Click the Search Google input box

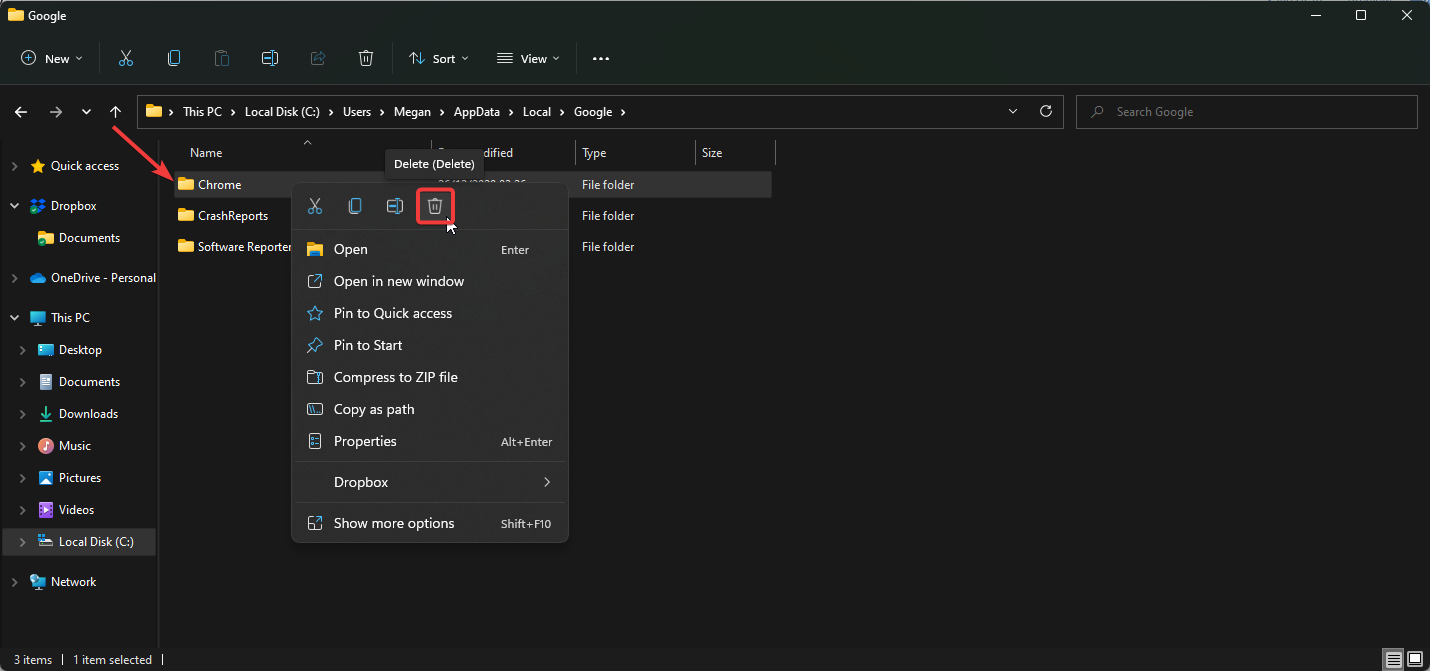click(x=1247, y=112)
